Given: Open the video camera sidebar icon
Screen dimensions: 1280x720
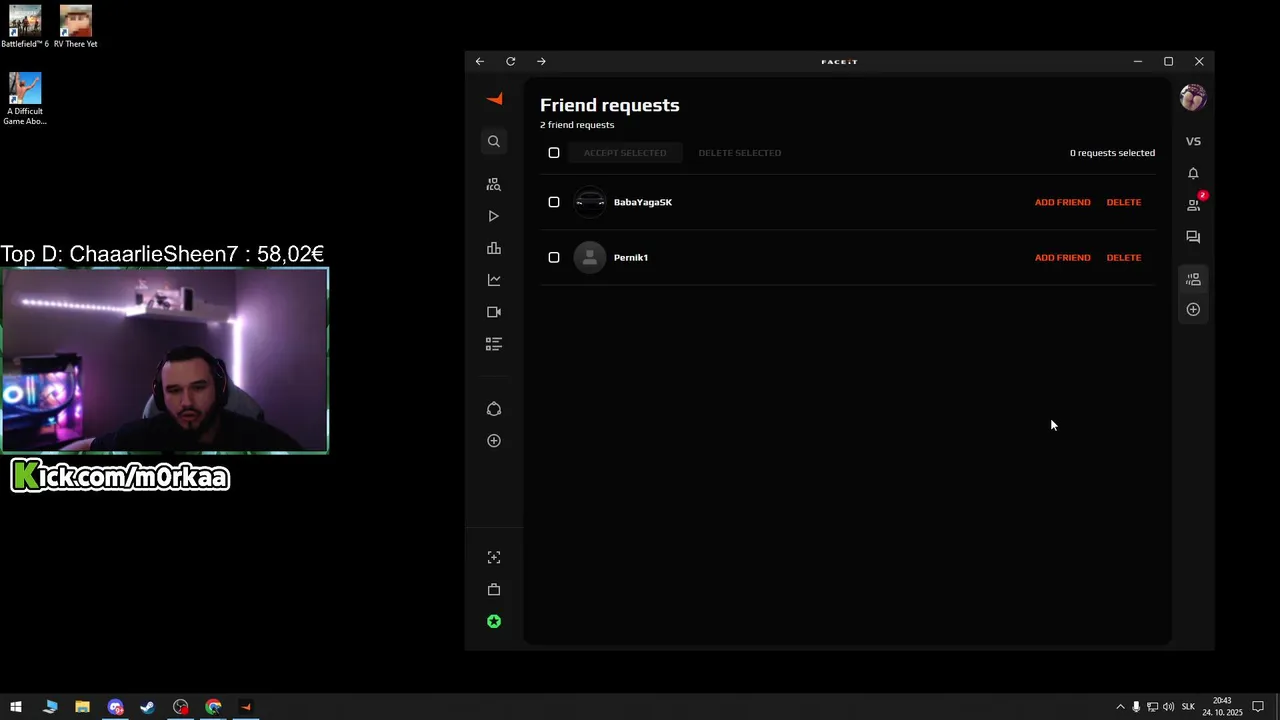Looking at the screenshot, I should pos(494,313).
